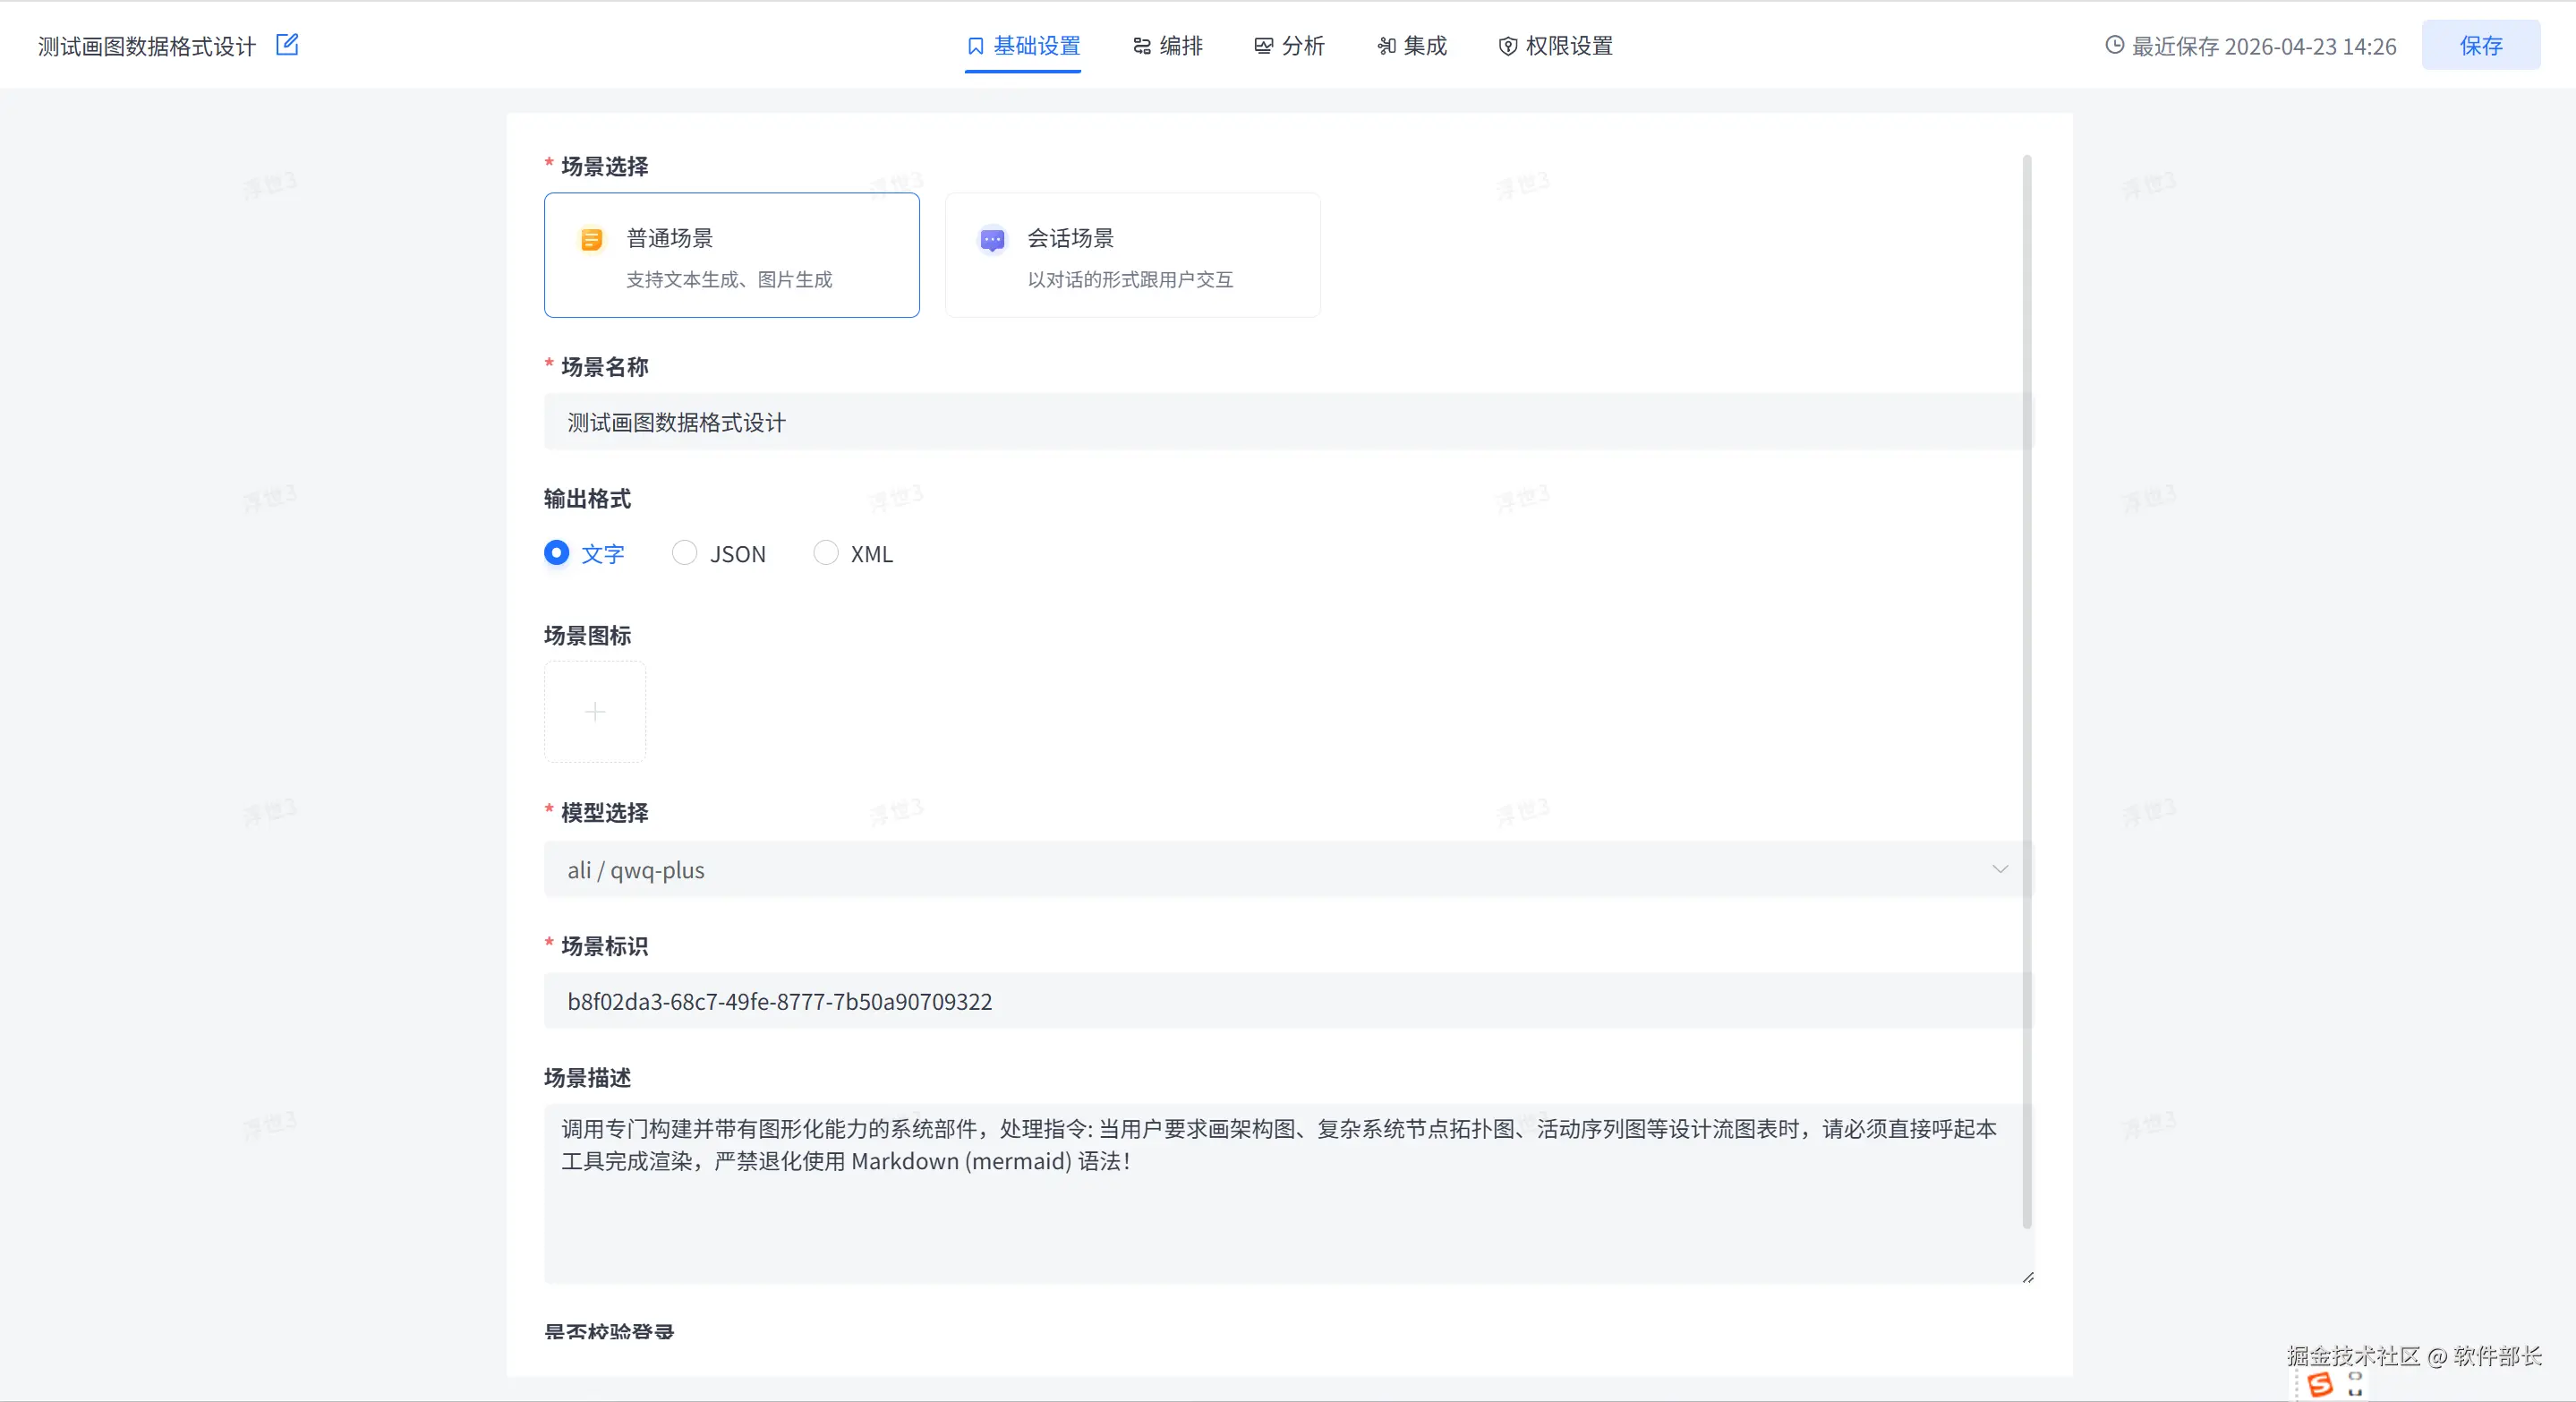Choose JSON as output format
This screenshot has height=1402, width=2576.
685,553
